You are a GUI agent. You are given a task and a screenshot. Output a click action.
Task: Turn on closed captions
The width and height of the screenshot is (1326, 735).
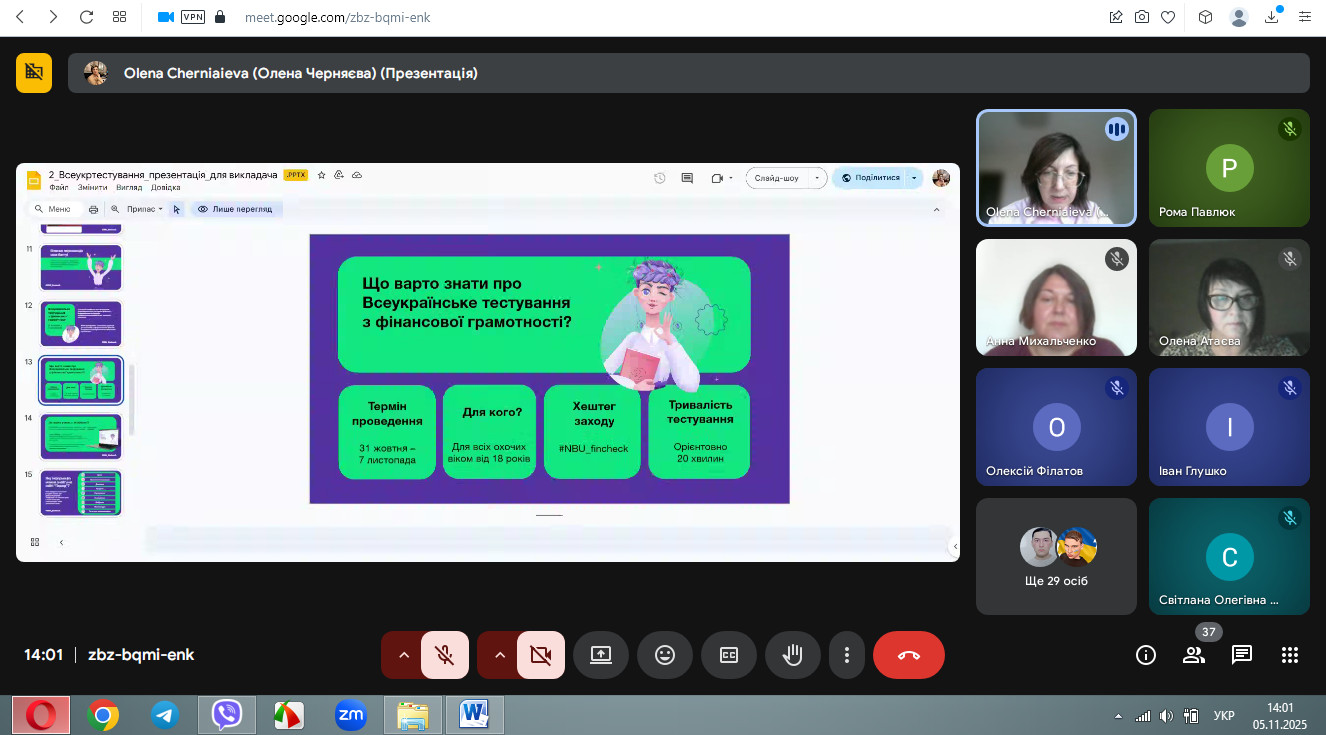pyautogui.click(x=729, y=655)
